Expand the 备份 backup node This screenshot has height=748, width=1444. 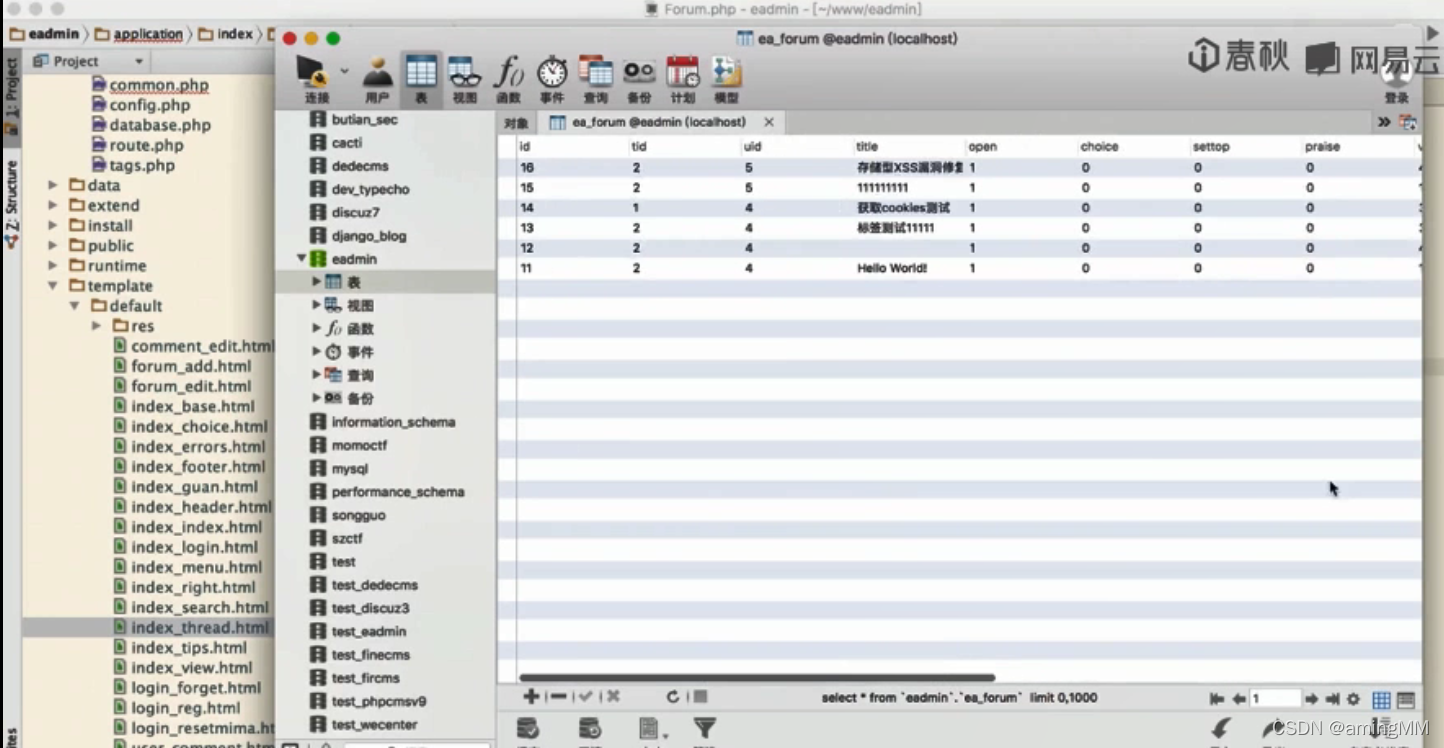(x=316, y=397)
